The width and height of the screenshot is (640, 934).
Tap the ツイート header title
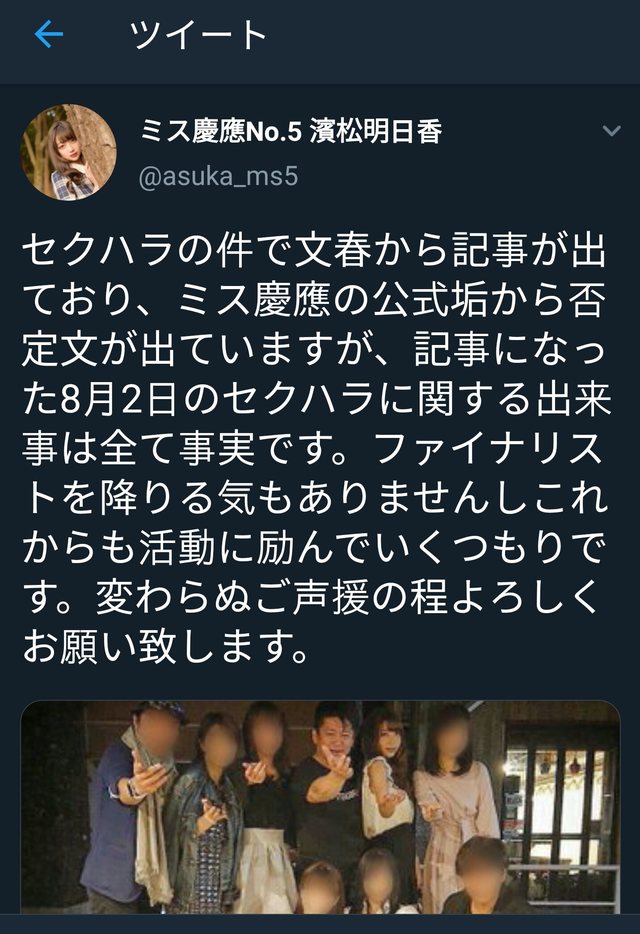(x=197, y=35)
